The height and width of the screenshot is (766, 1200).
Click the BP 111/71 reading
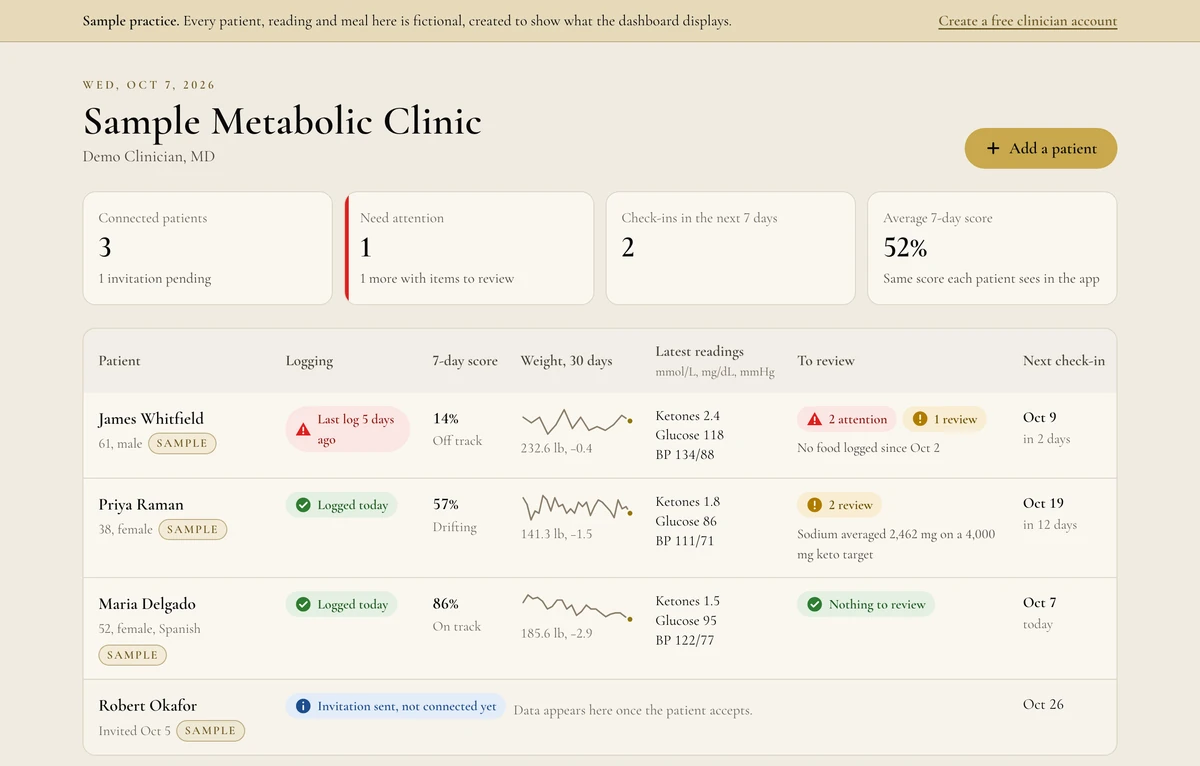pos(685,541)
